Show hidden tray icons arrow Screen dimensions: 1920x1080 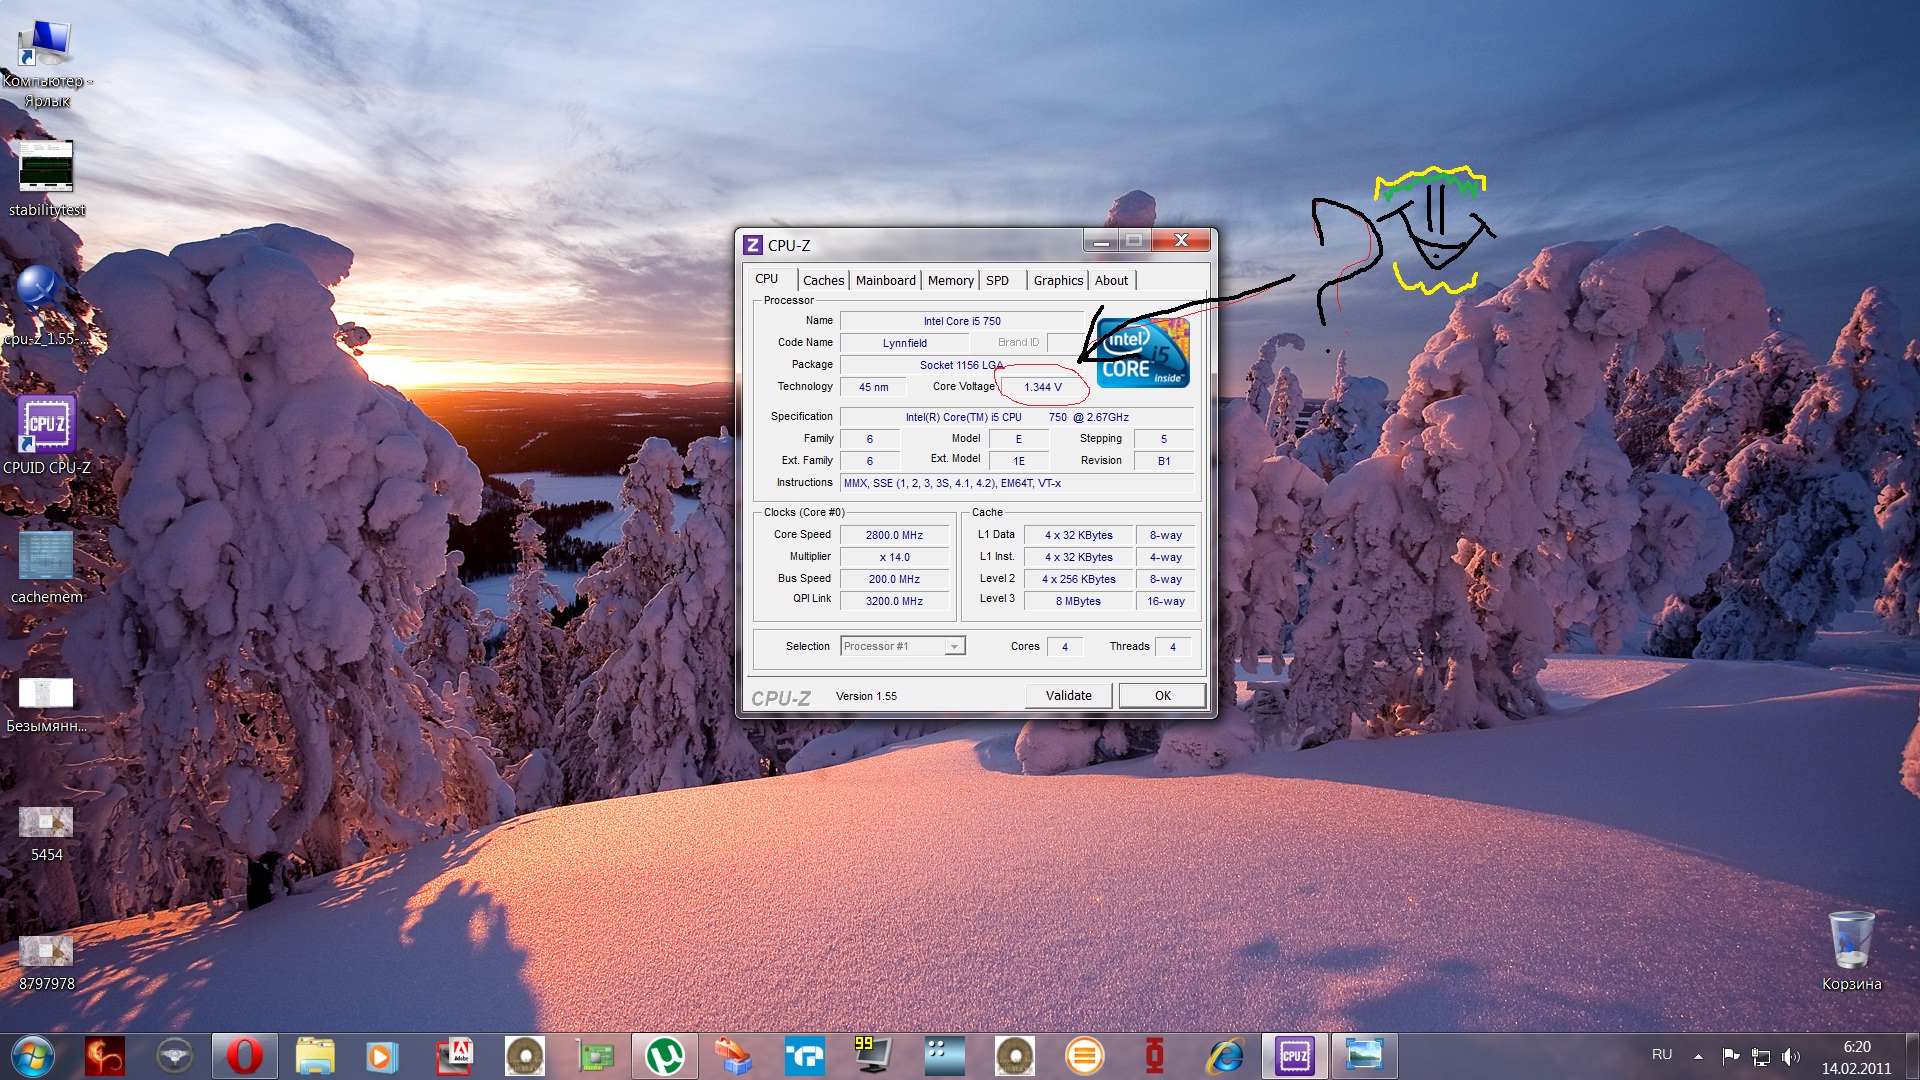click(1698, 1056)
